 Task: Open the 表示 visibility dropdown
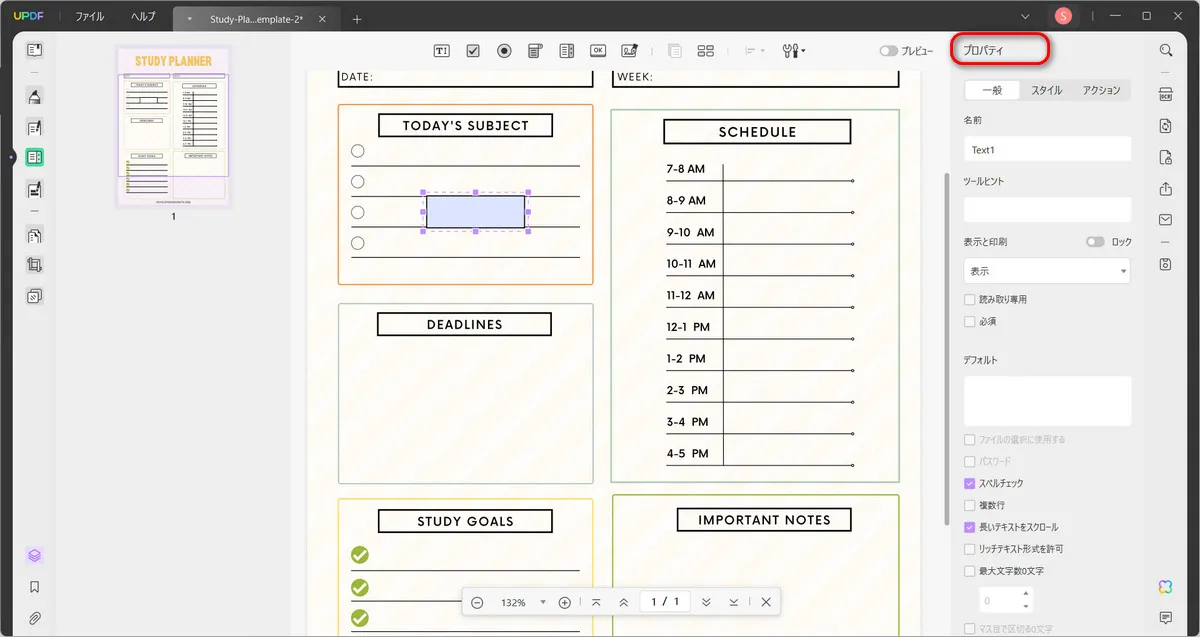pyautogui.click(x=1047, y=271)
